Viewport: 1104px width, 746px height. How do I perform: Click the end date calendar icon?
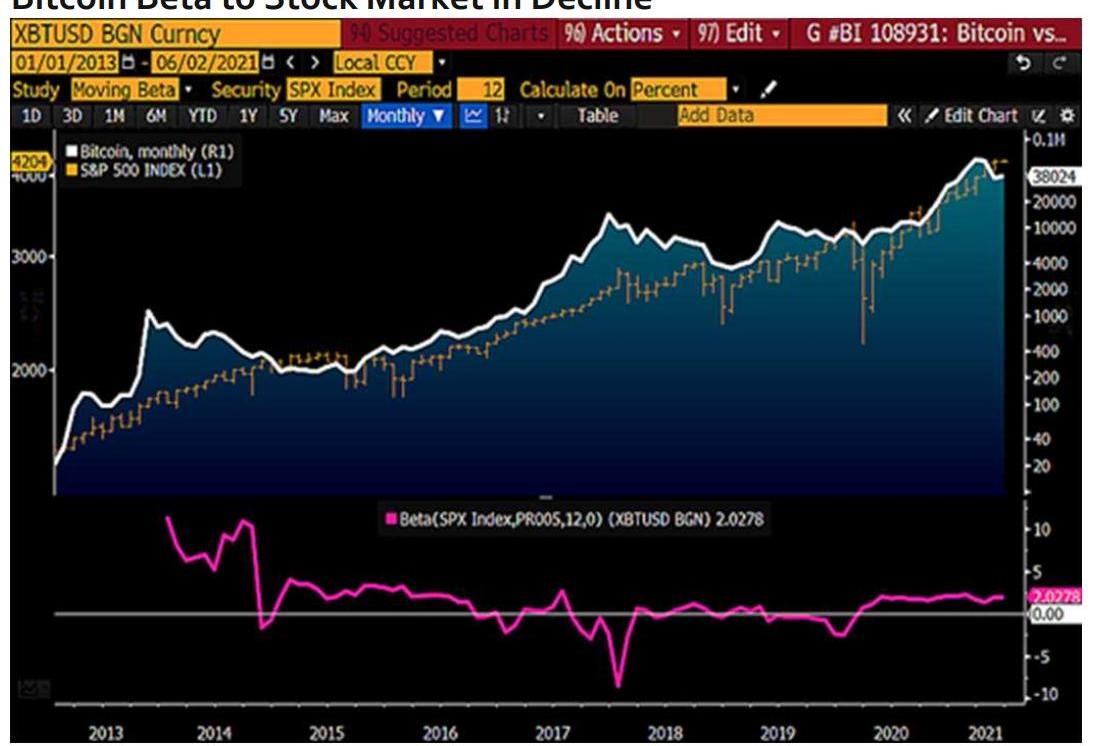267,63
